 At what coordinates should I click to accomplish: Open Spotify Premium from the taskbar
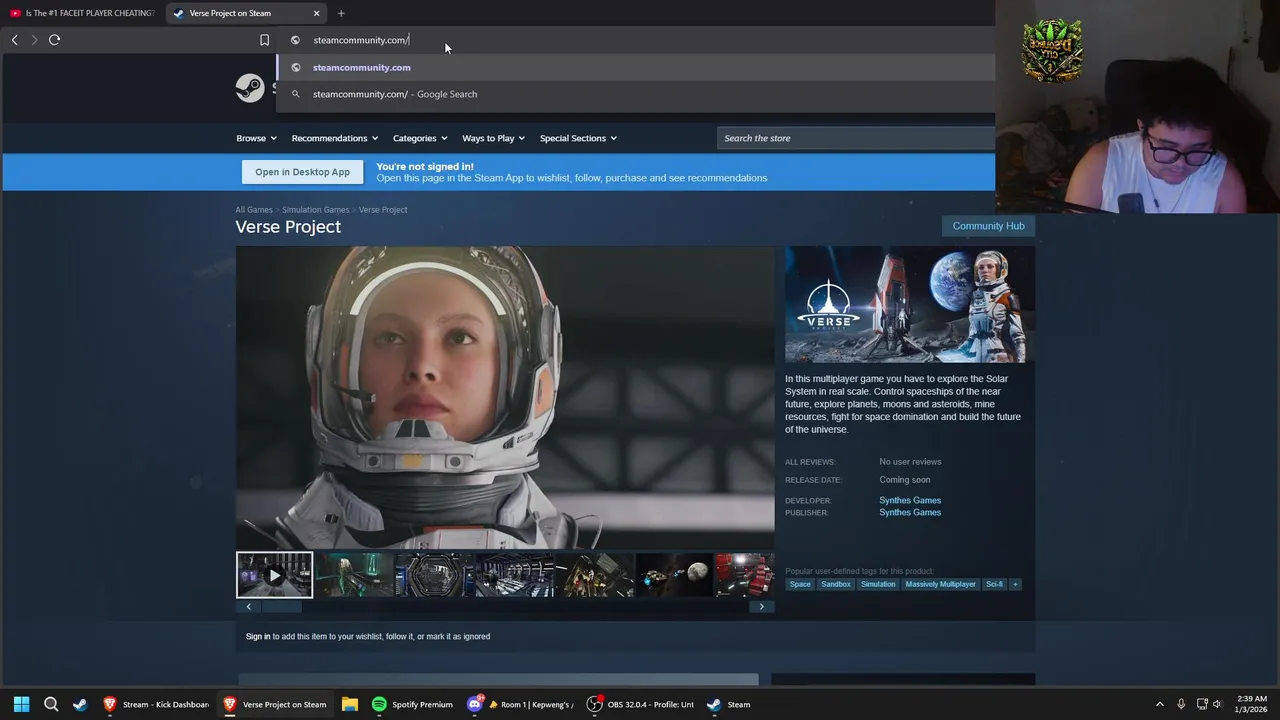pyautogui.click(x=412, y=704)
